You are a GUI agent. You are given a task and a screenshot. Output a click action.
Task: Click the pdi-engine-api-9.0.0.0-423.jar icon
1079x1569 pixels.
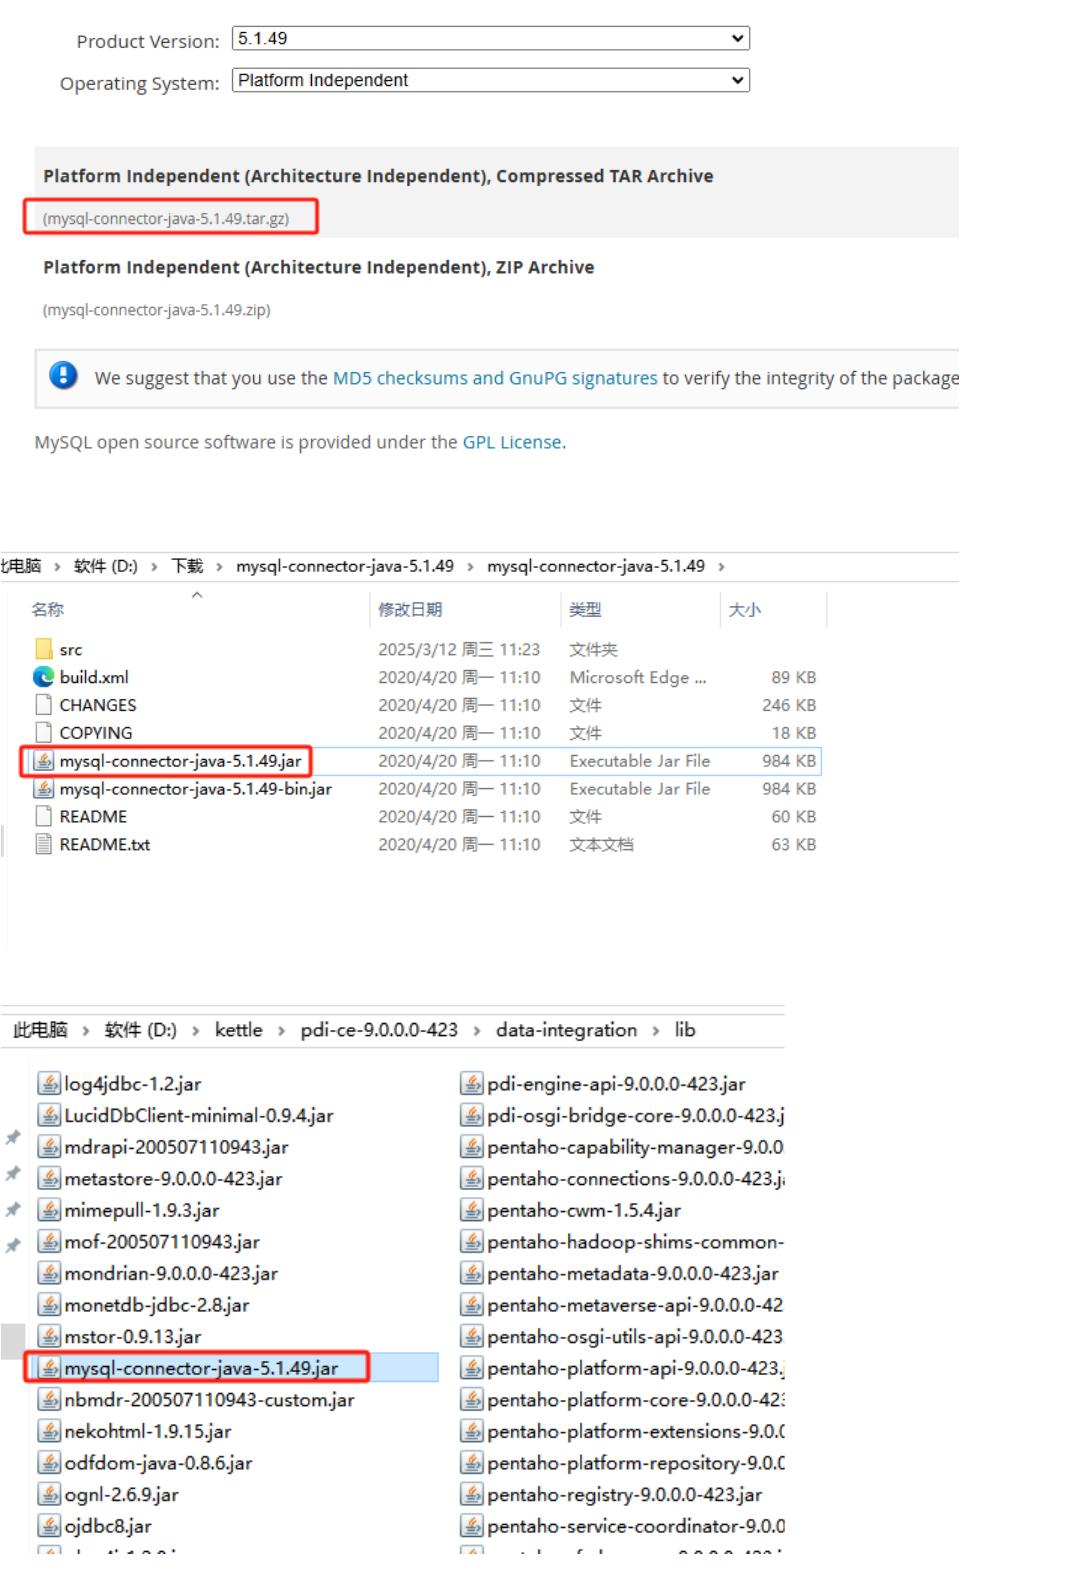coord(472,1083)
